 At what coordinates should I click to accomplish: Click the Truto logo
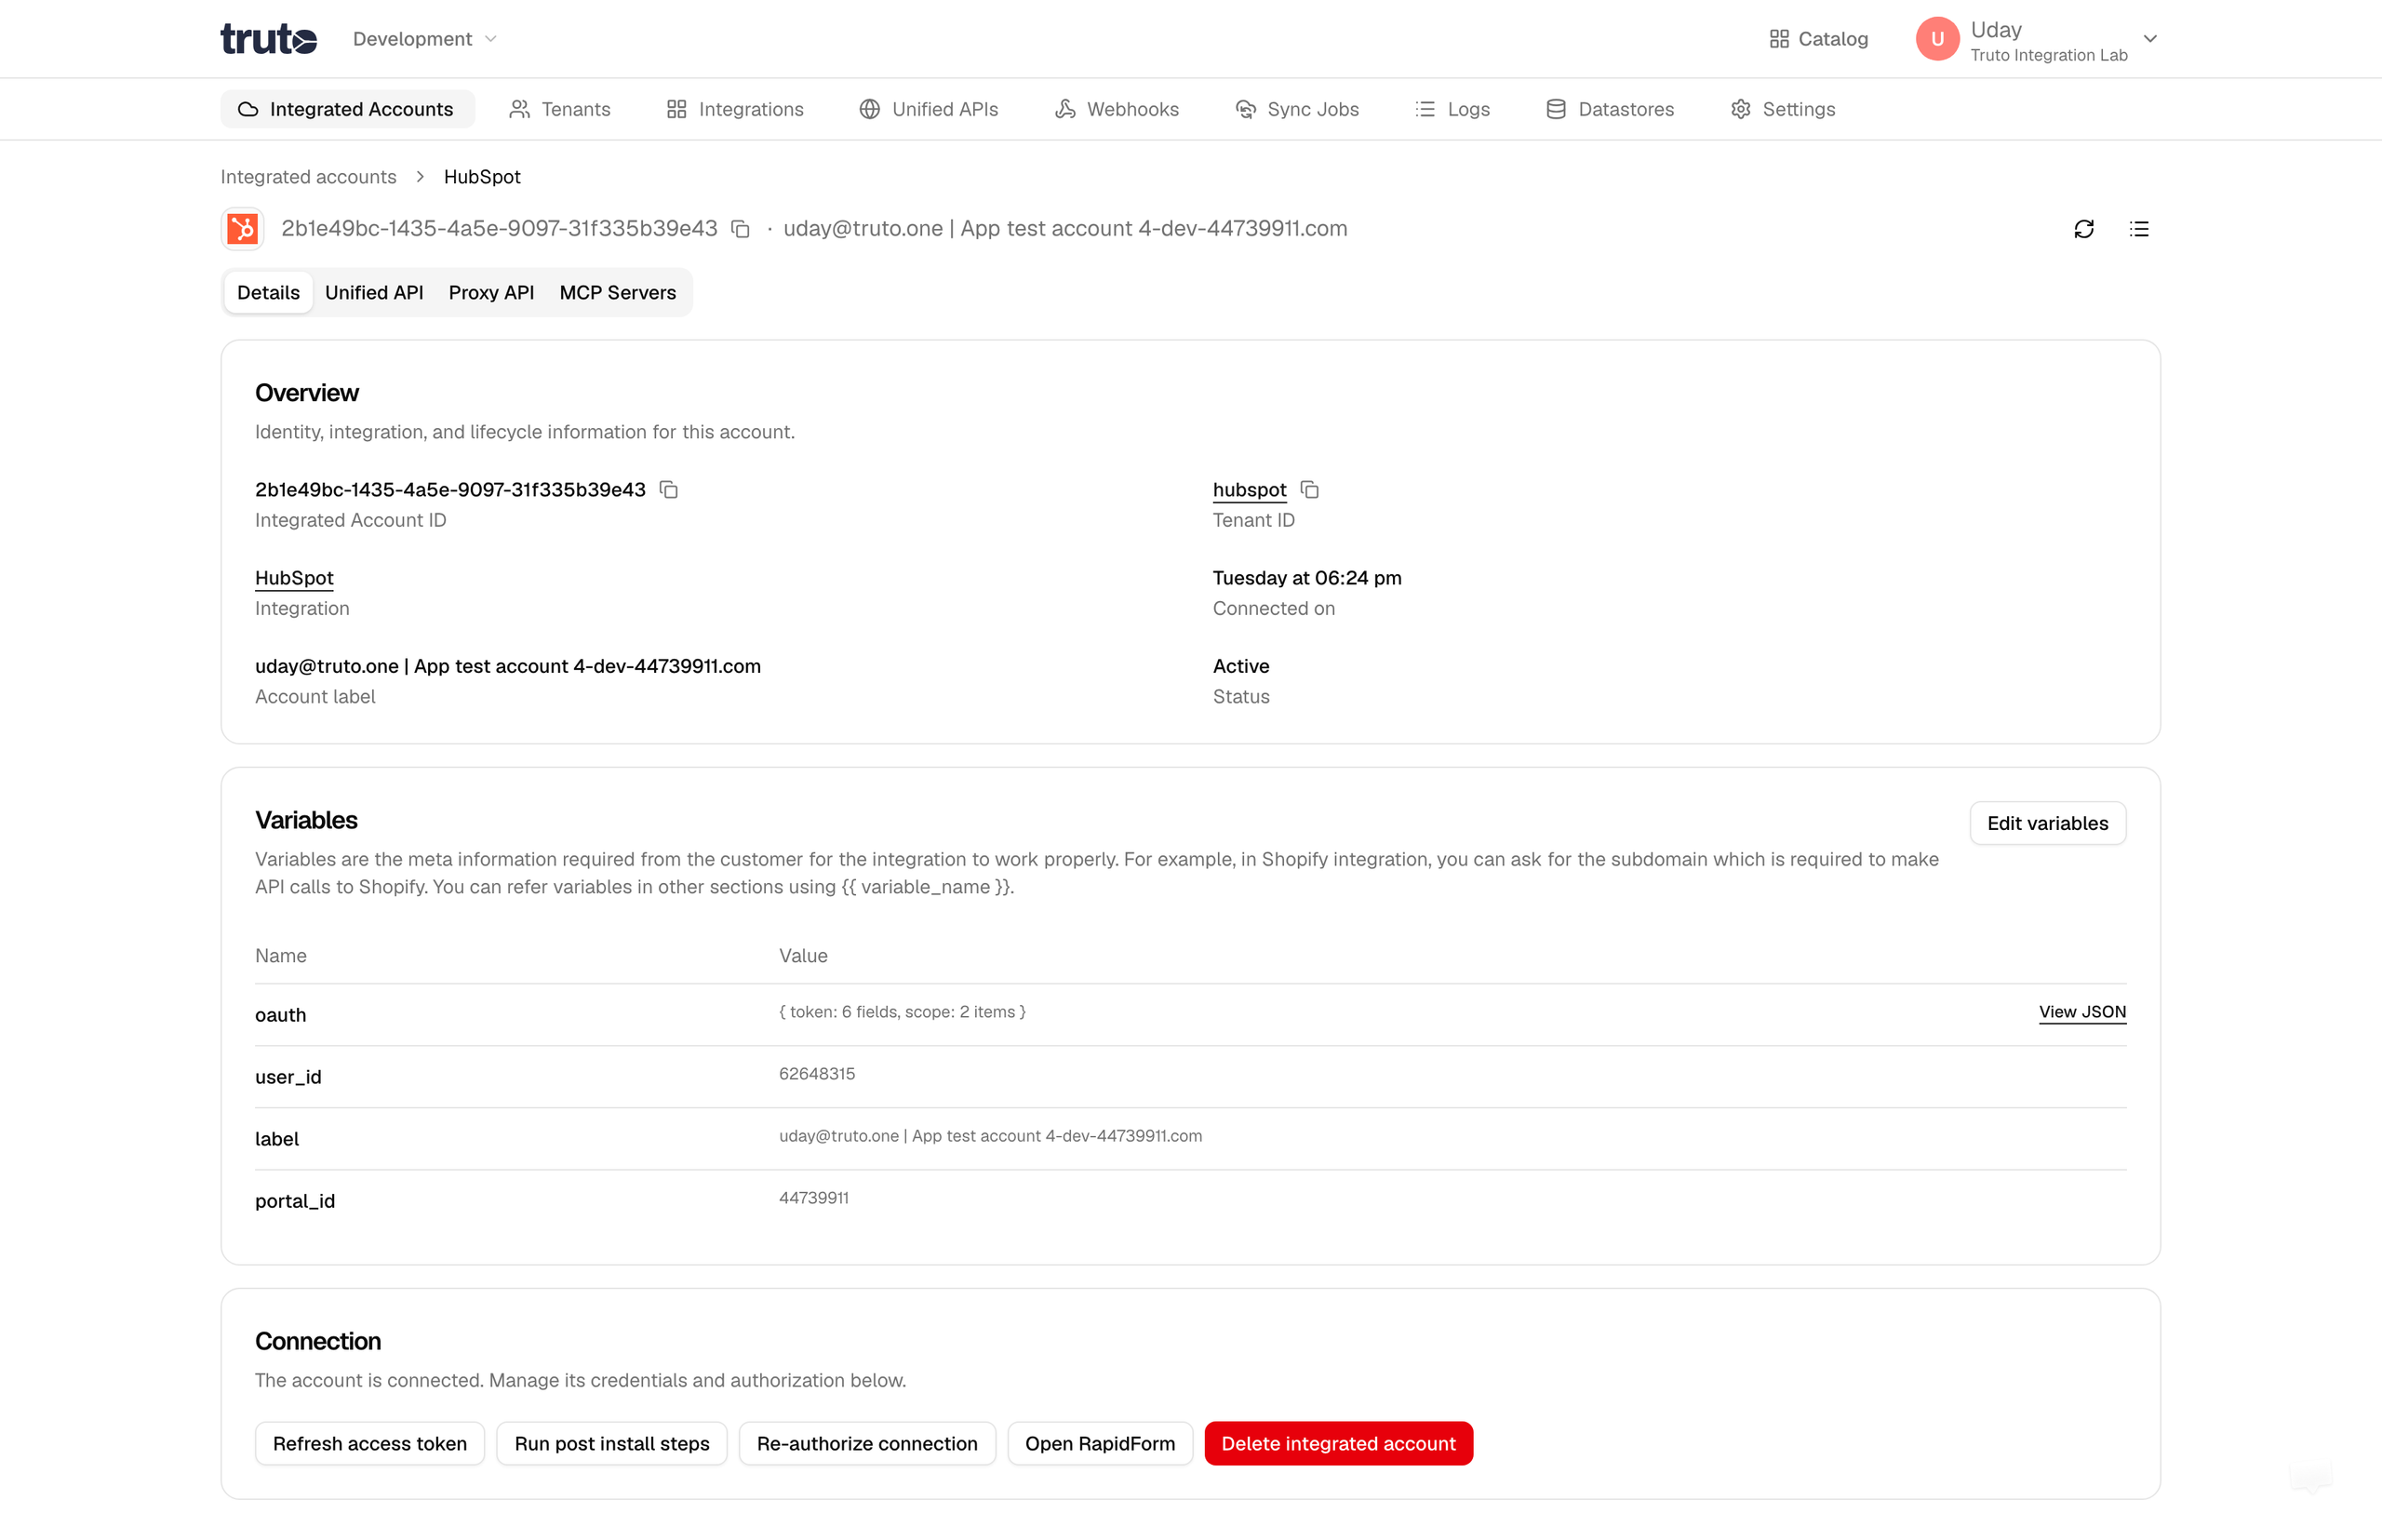268,39
